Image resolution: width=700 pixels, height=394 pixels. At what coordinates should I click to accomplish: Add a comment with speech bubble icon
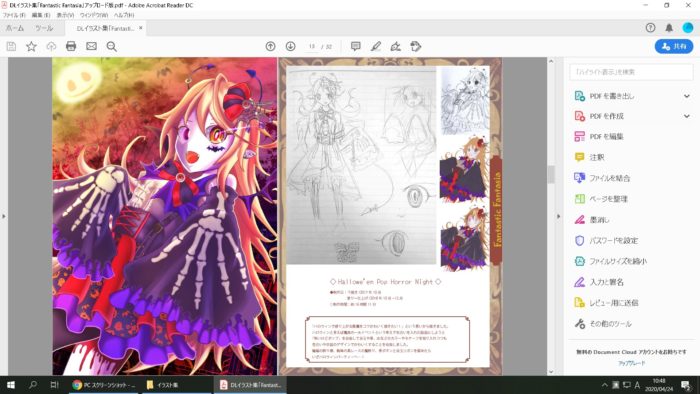[x=356, y=46]
